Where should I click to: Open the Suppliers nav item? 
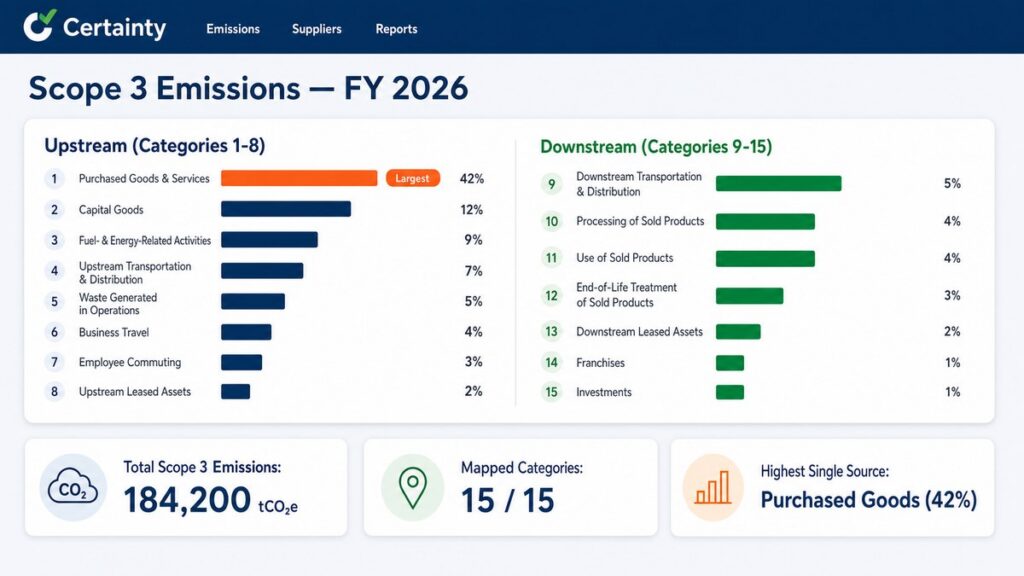point(317,29)
